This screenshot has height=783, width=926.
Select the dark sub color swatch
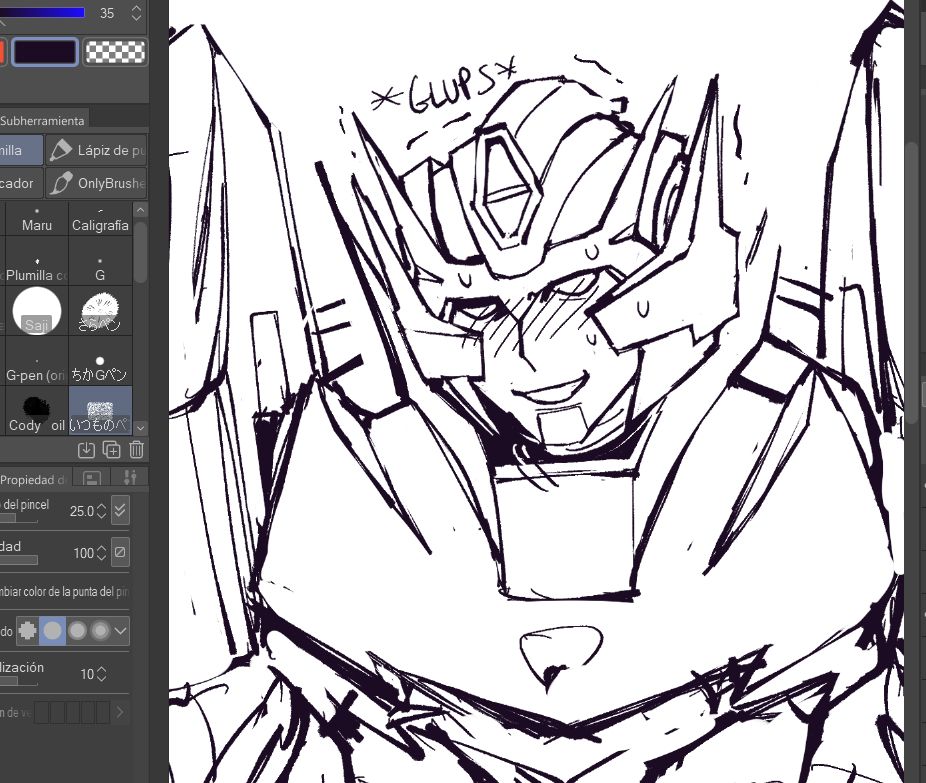pos(45,52)
